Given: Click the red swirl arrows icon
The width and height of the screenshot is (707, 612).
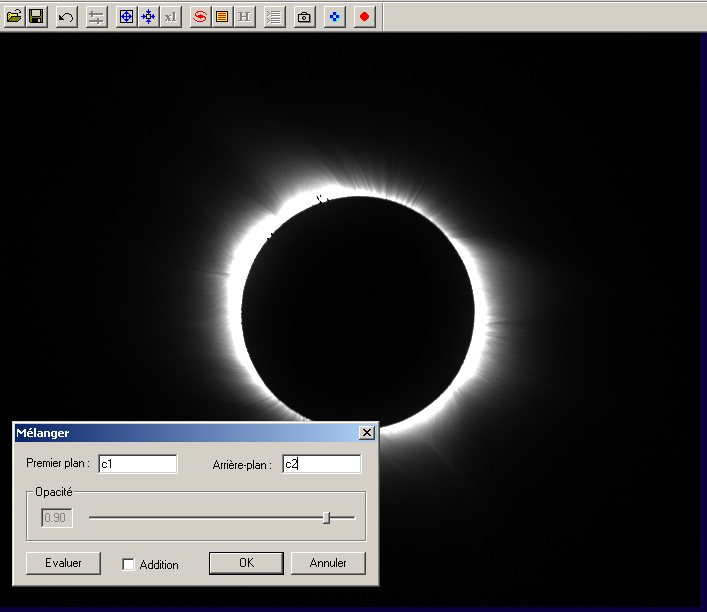Looking at the screenshot, I should 200,17.
